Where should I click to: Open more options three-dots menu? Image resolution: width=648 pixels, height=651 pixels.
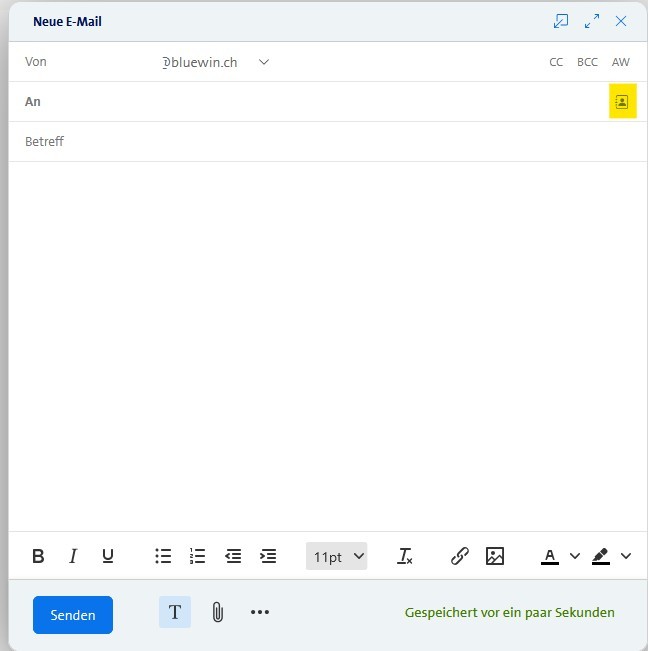(260, 612)
